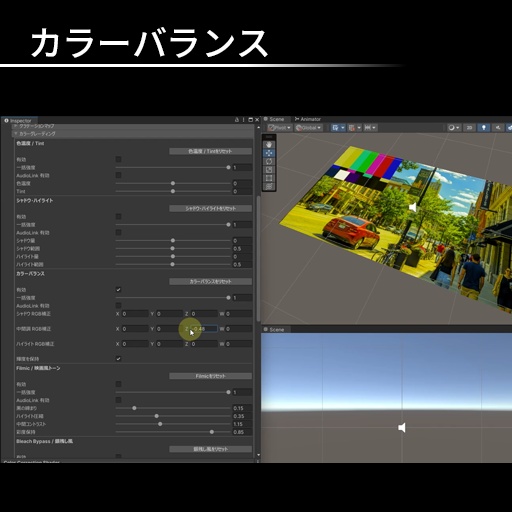Click the shaded draw mode sphere icon
This screenshot has width=512, height=512.
coord(451,128)
